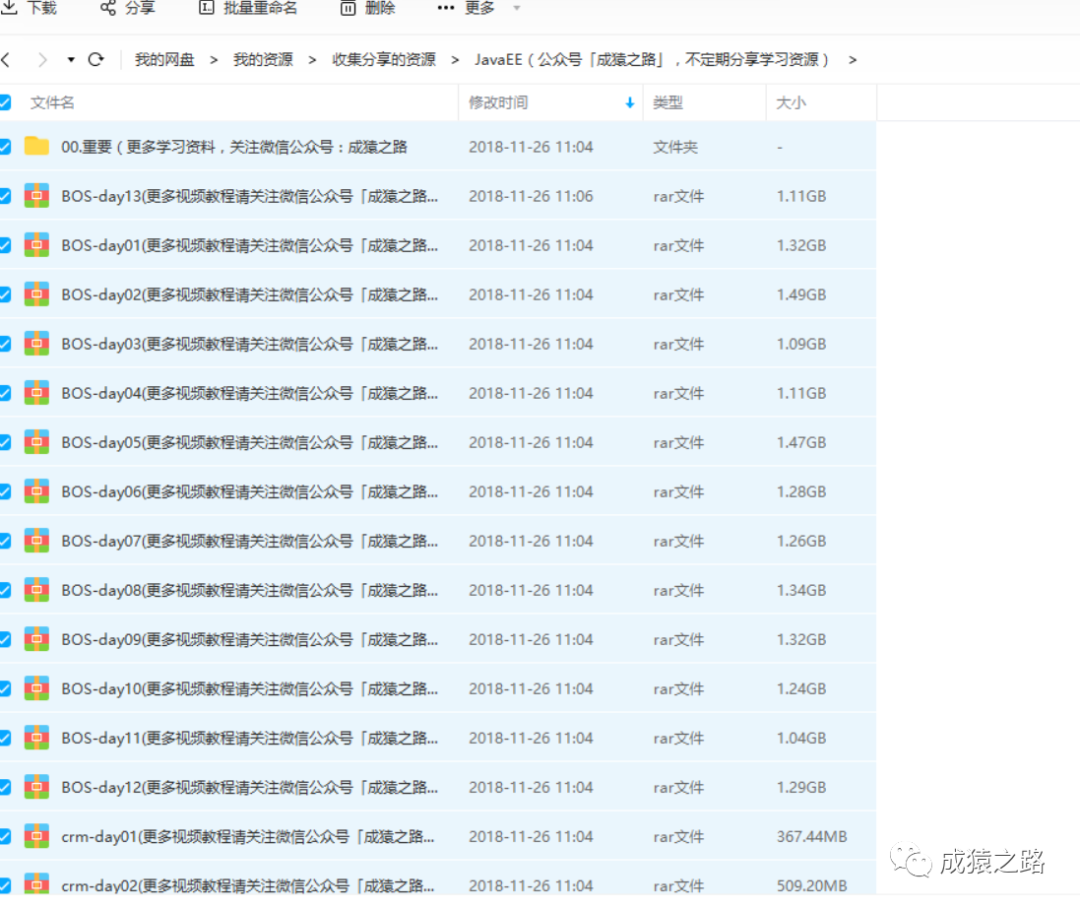This screenshot has height=909, width=1080.
Task: Sort by 文件名 column header
Action: pos(52,103)
